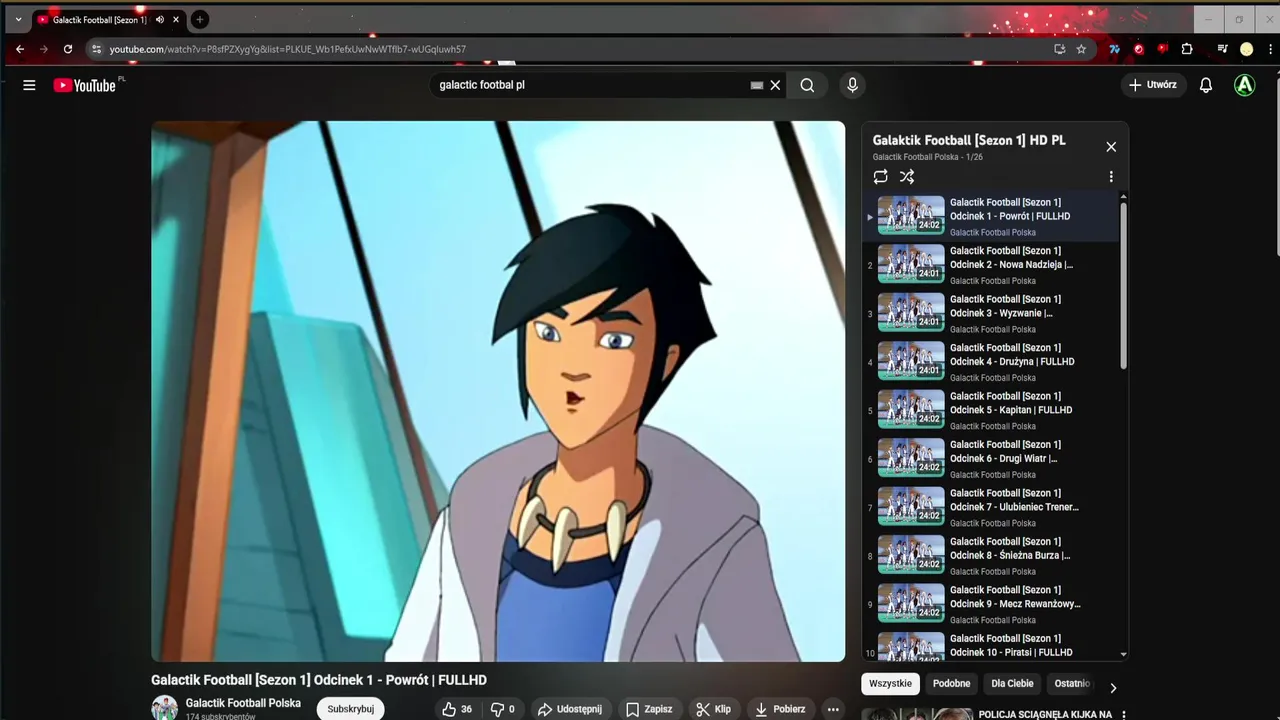
Task: Open Odcinek 1 - Powrót playlist entry
Action: (x=990, y=217)
